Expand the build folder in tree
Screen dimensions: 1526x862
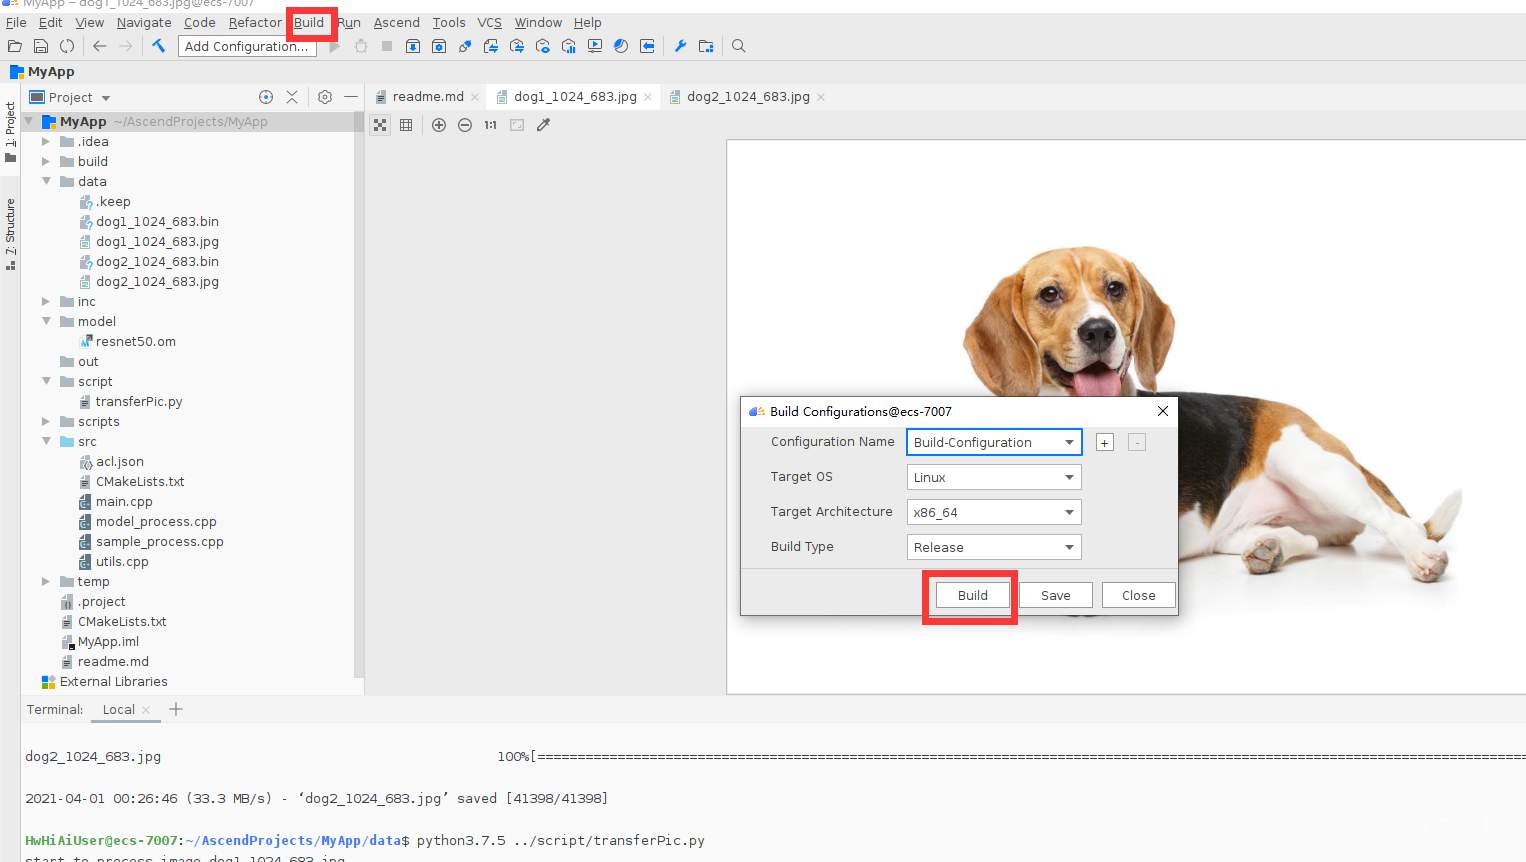click(46, 162)
